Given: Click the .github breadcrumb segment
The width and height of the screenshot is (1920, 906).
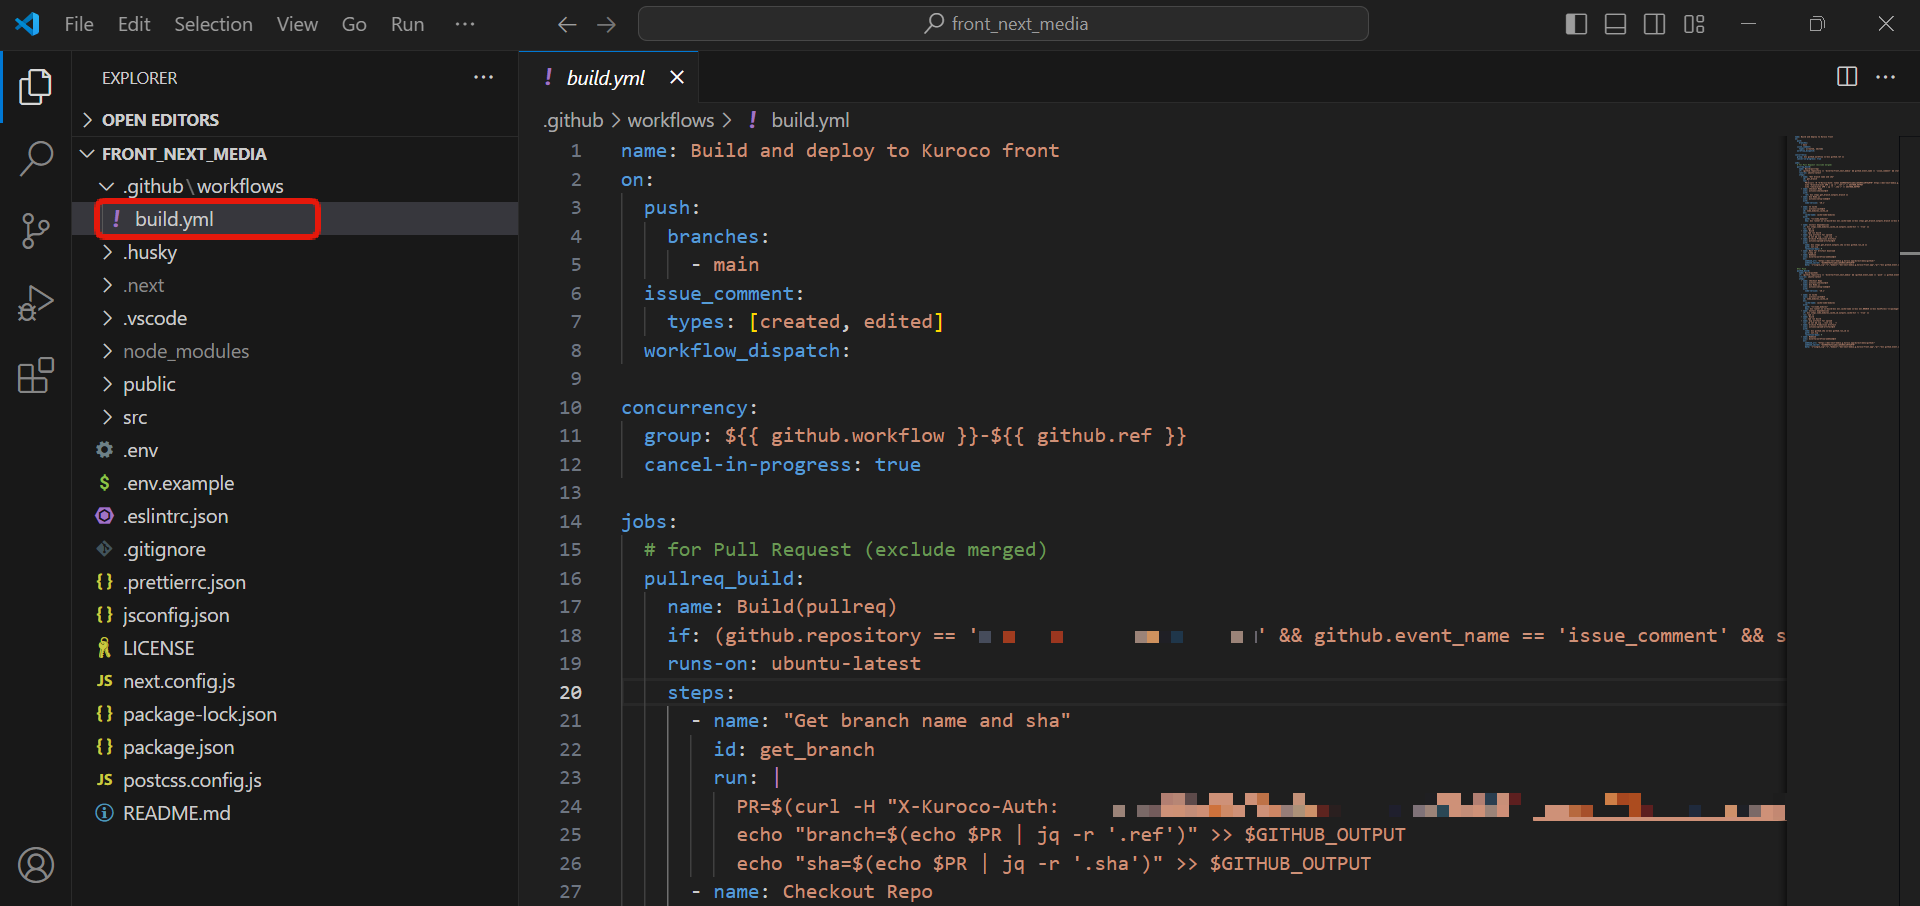Looking at the screenshot, I should click(x=574, y=120).
